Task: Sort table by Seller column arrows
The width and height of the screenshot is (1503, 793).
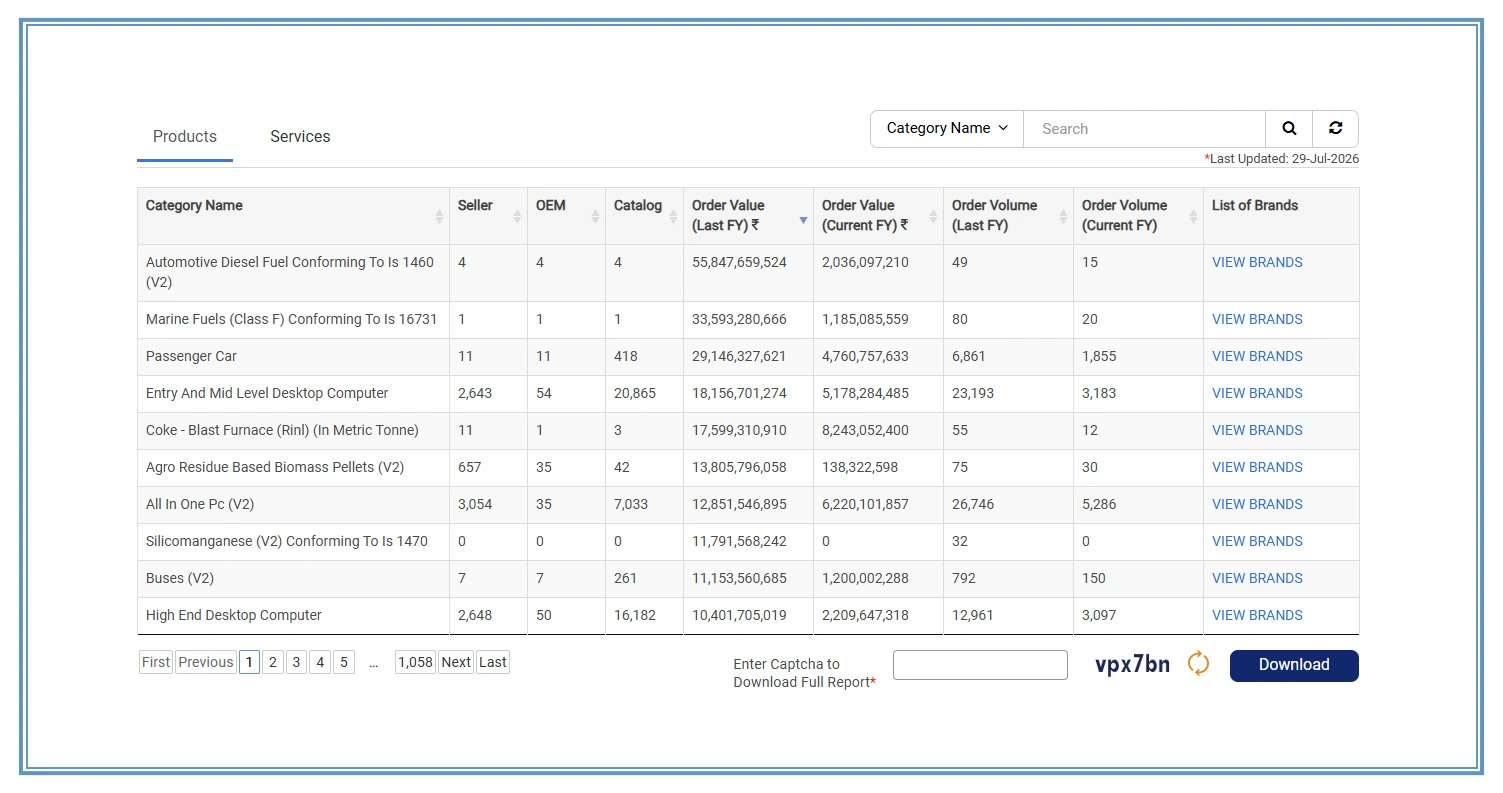Action: click(x=517, y=216)
